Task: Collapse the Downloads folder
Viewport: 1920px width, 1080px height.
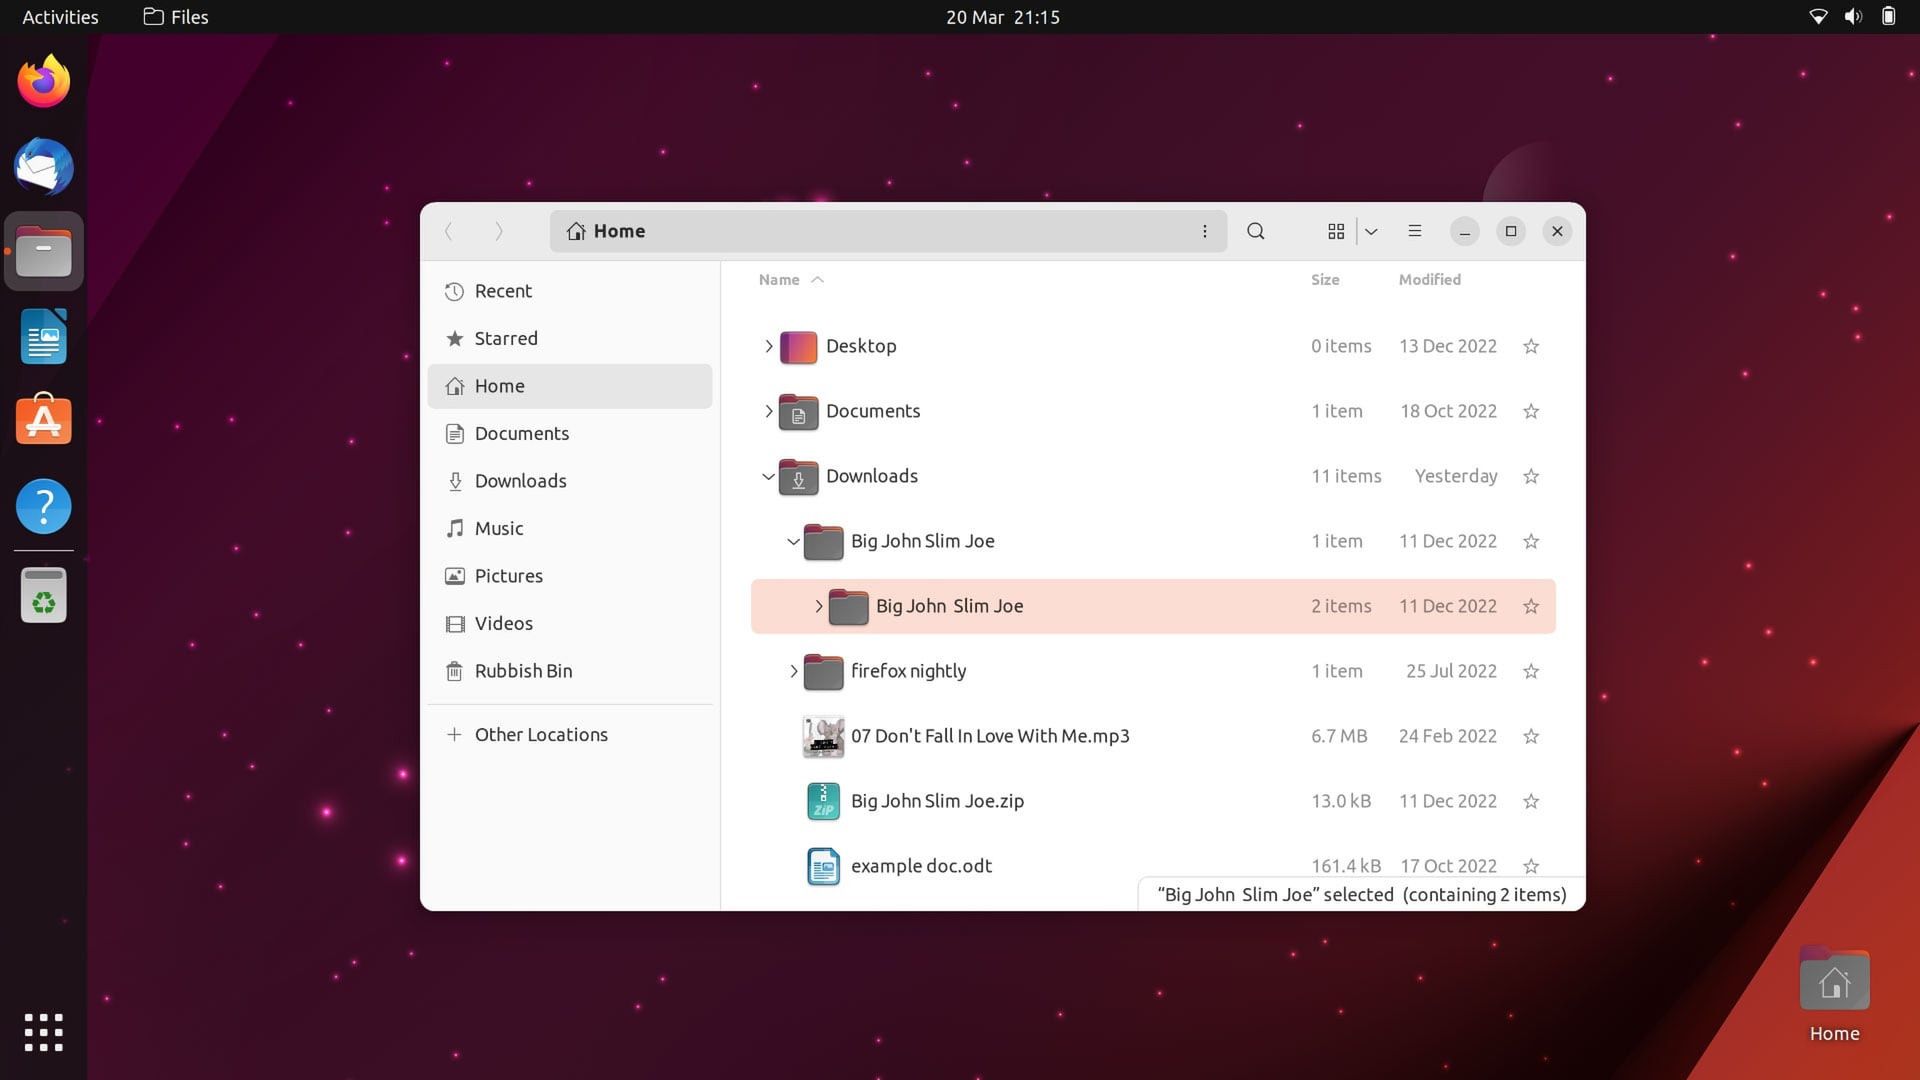Action: (x=768, y=477)
